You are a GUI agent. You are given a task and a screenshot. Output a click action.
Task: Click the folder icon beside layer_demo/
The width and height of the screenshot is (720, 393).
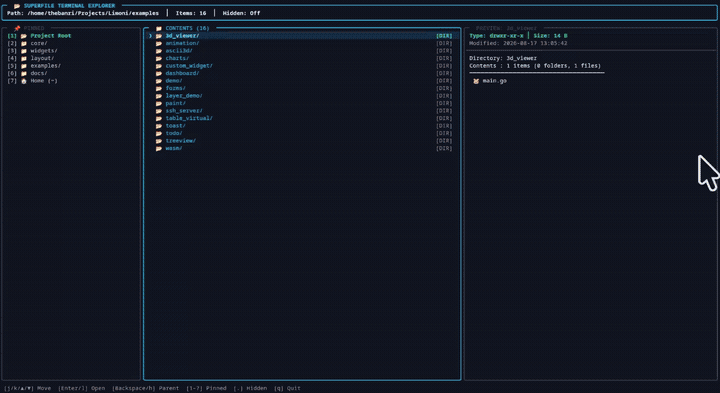[159, 96]
